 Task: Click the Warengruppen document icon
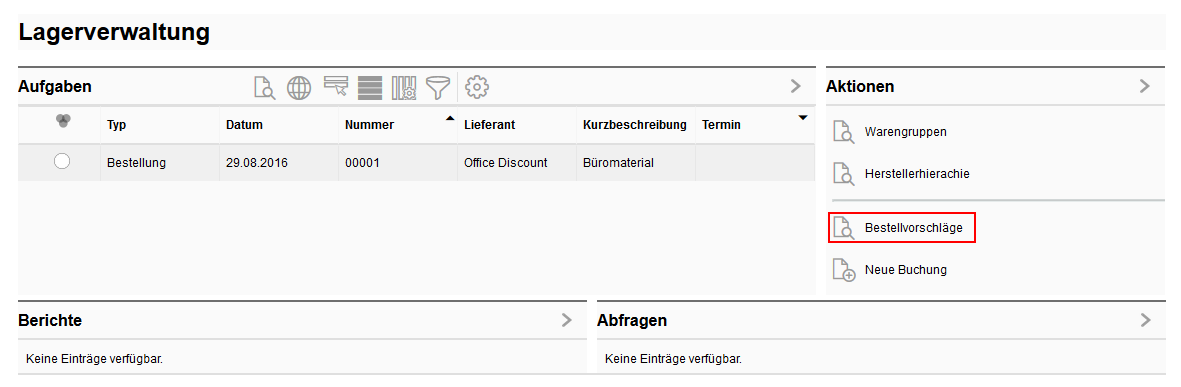844,131
